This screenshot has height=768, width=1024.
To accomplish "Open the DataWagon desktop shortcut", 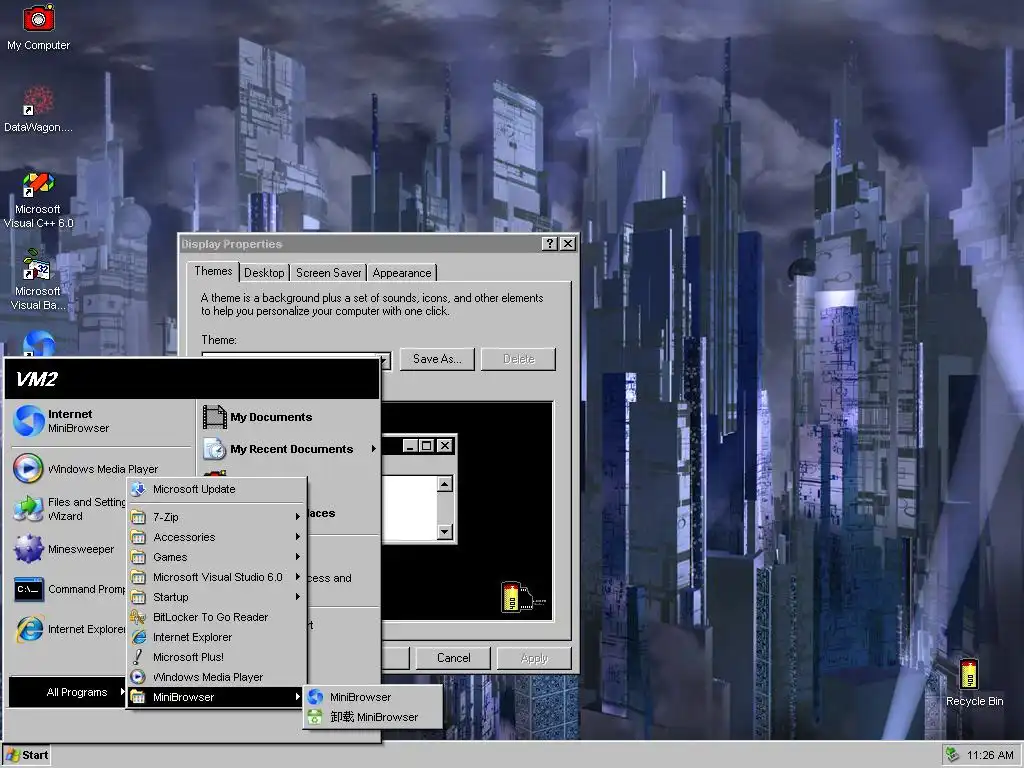I will pyautogui.click(x=39, y=109).
